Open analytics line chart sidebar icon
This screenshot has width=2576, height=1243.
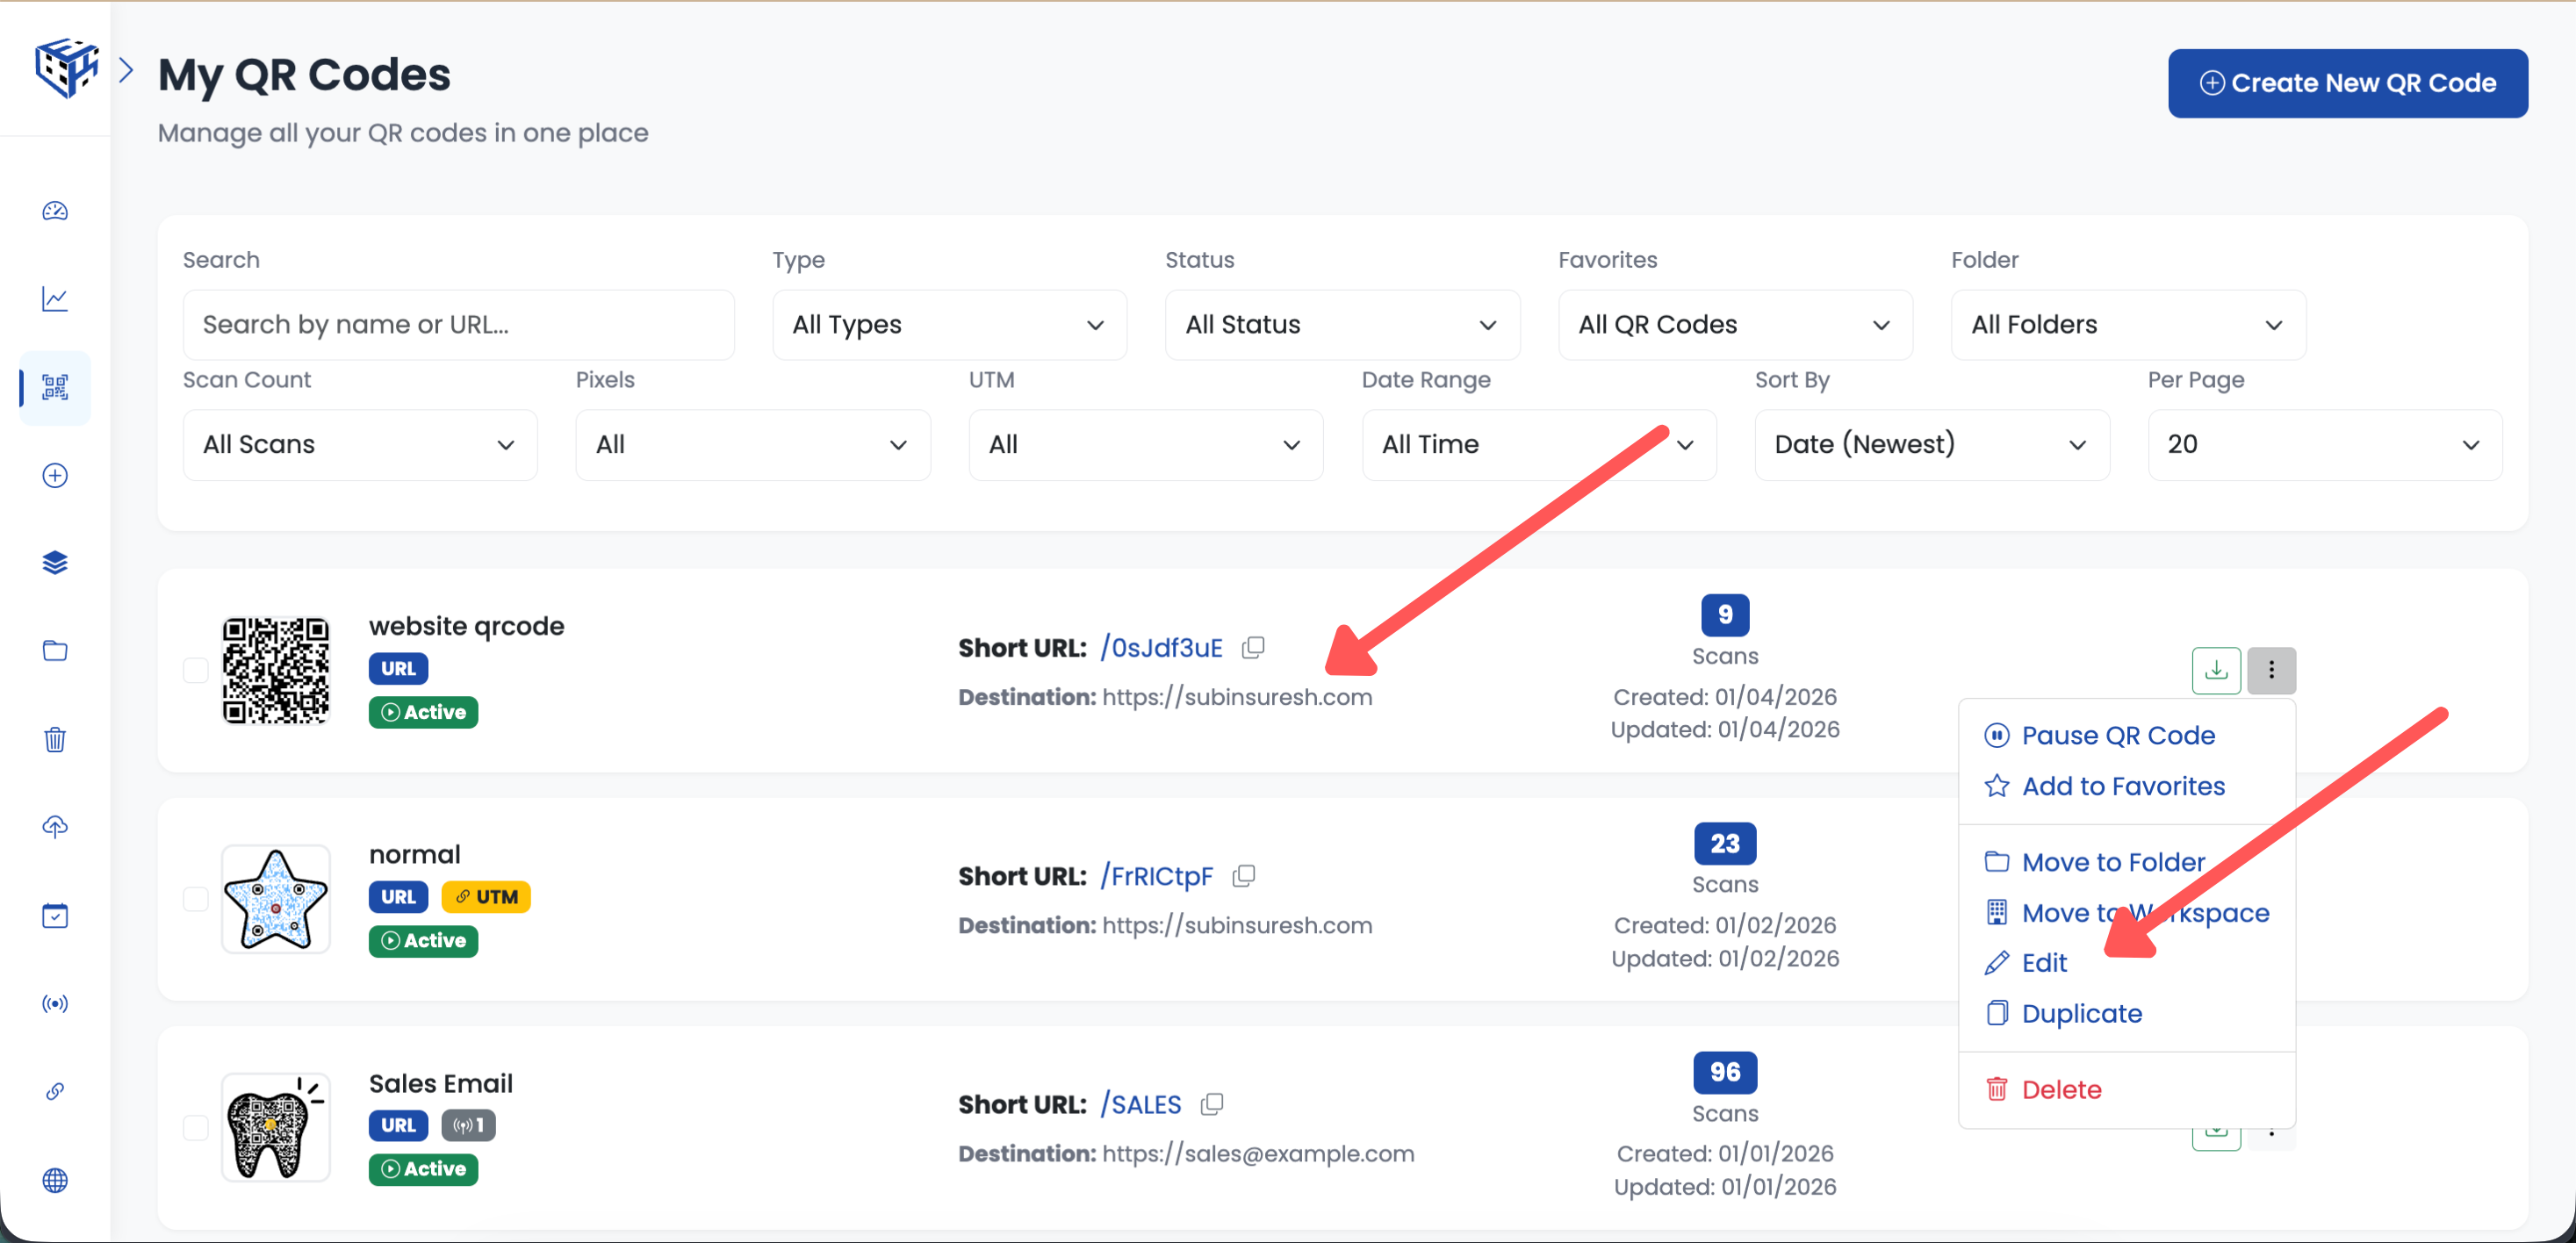tap(55, 299)
